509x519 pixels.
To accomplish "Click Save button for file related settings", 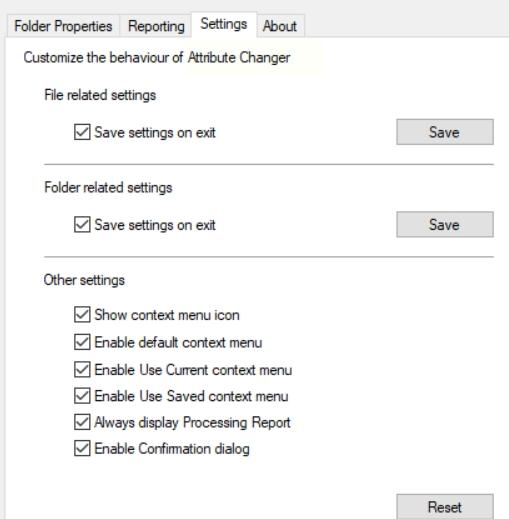I will 445,132.
